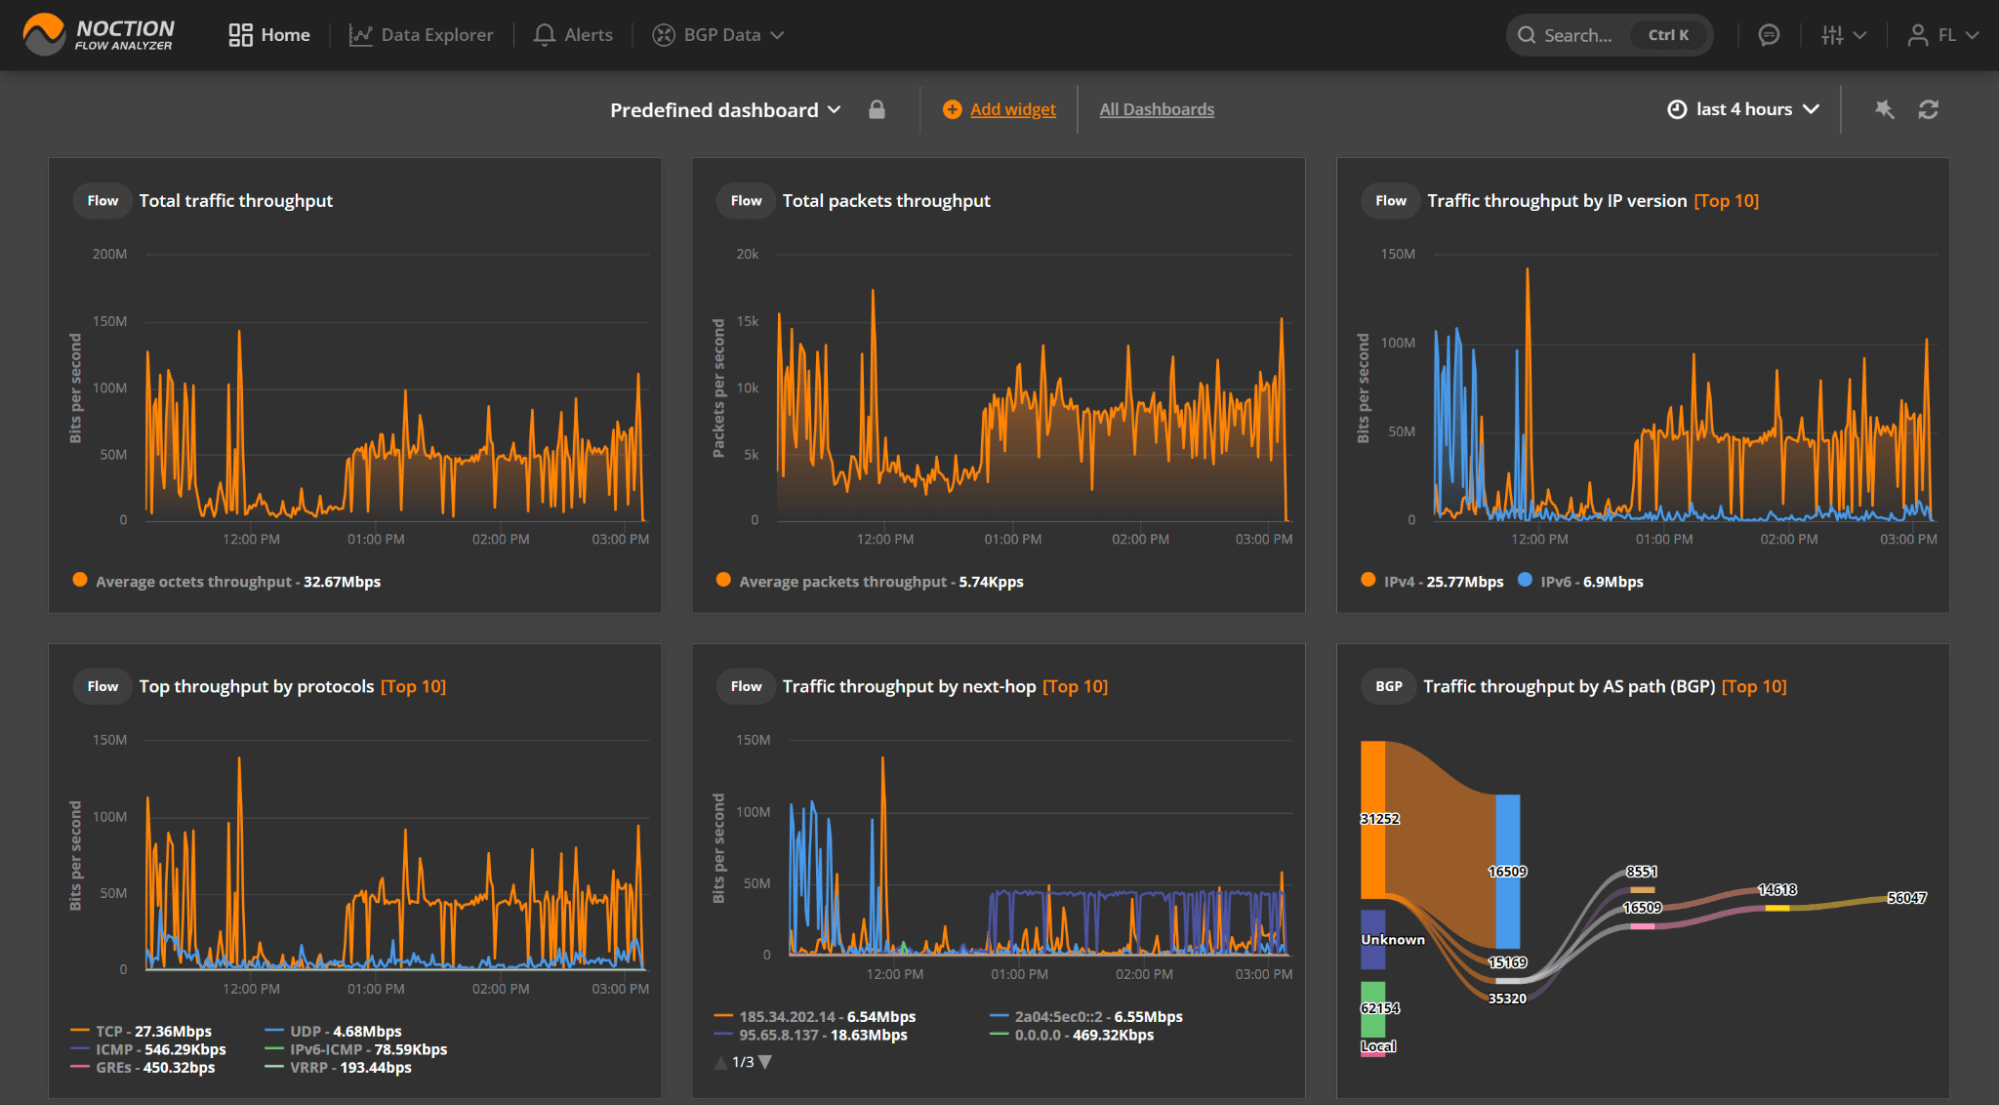The image size is (1999, 1105).
Task: Open the Home dashboard menu item
Action: click(269, 35)
